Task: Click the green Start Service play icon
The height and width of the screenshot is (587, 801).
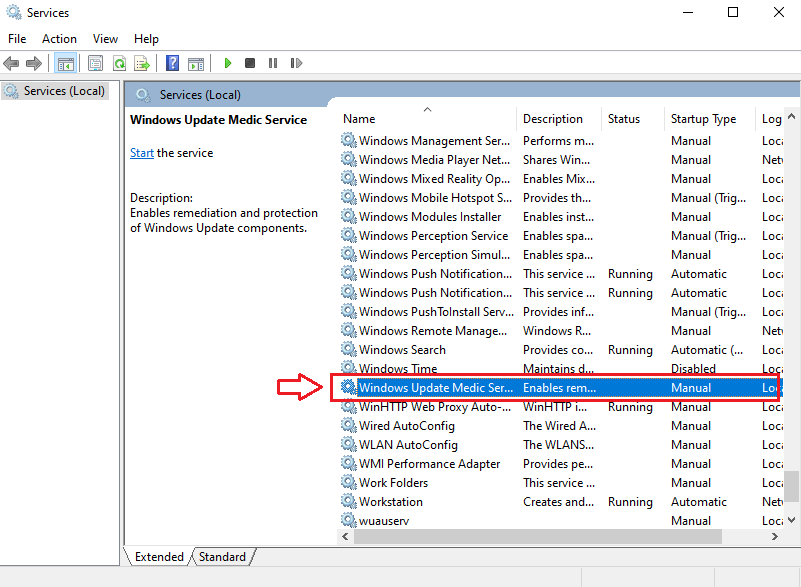Action: pos(228,63)
